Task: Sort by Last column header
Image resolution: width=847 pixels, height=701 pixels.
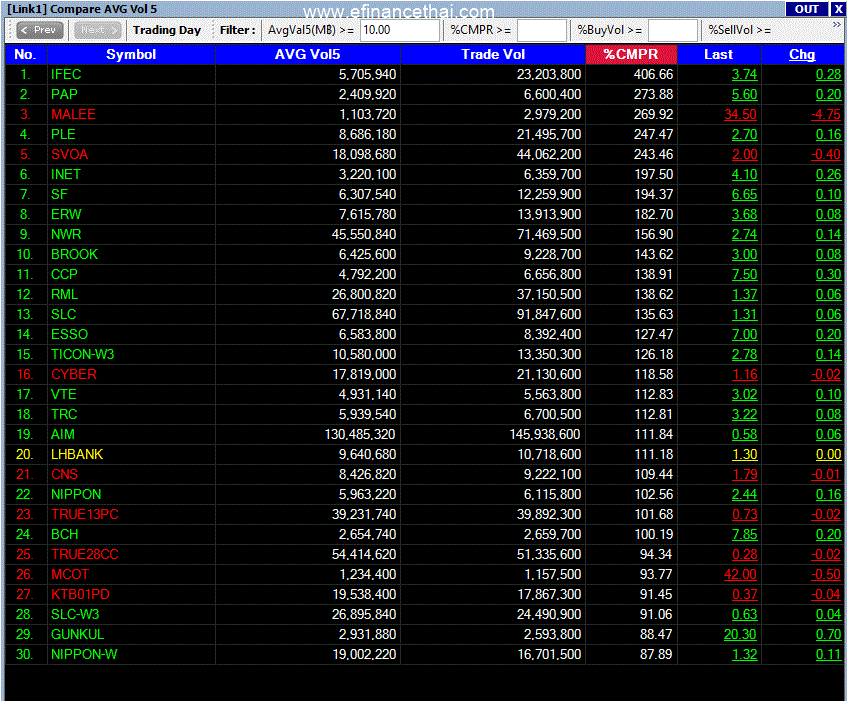Action: [x=718, y=55]
